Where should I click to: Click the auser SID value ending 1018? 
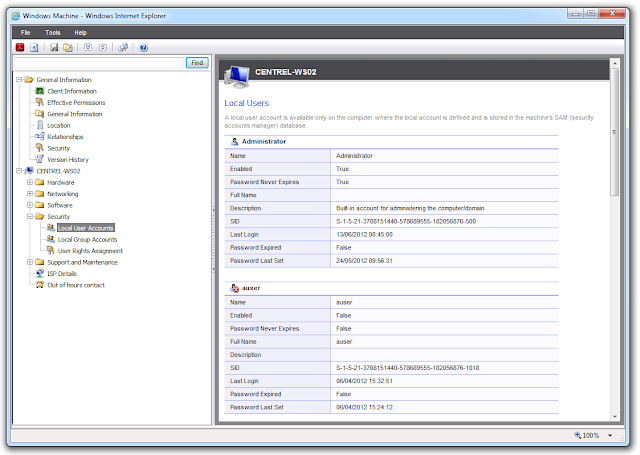(x=407, y=368)
